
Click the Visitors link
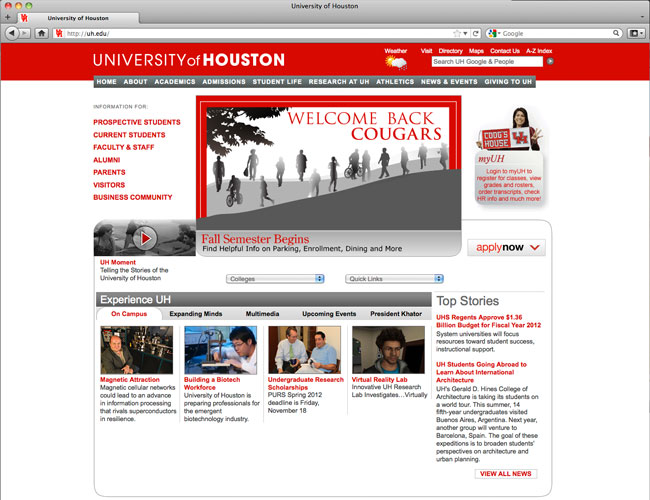pos(109,185)
